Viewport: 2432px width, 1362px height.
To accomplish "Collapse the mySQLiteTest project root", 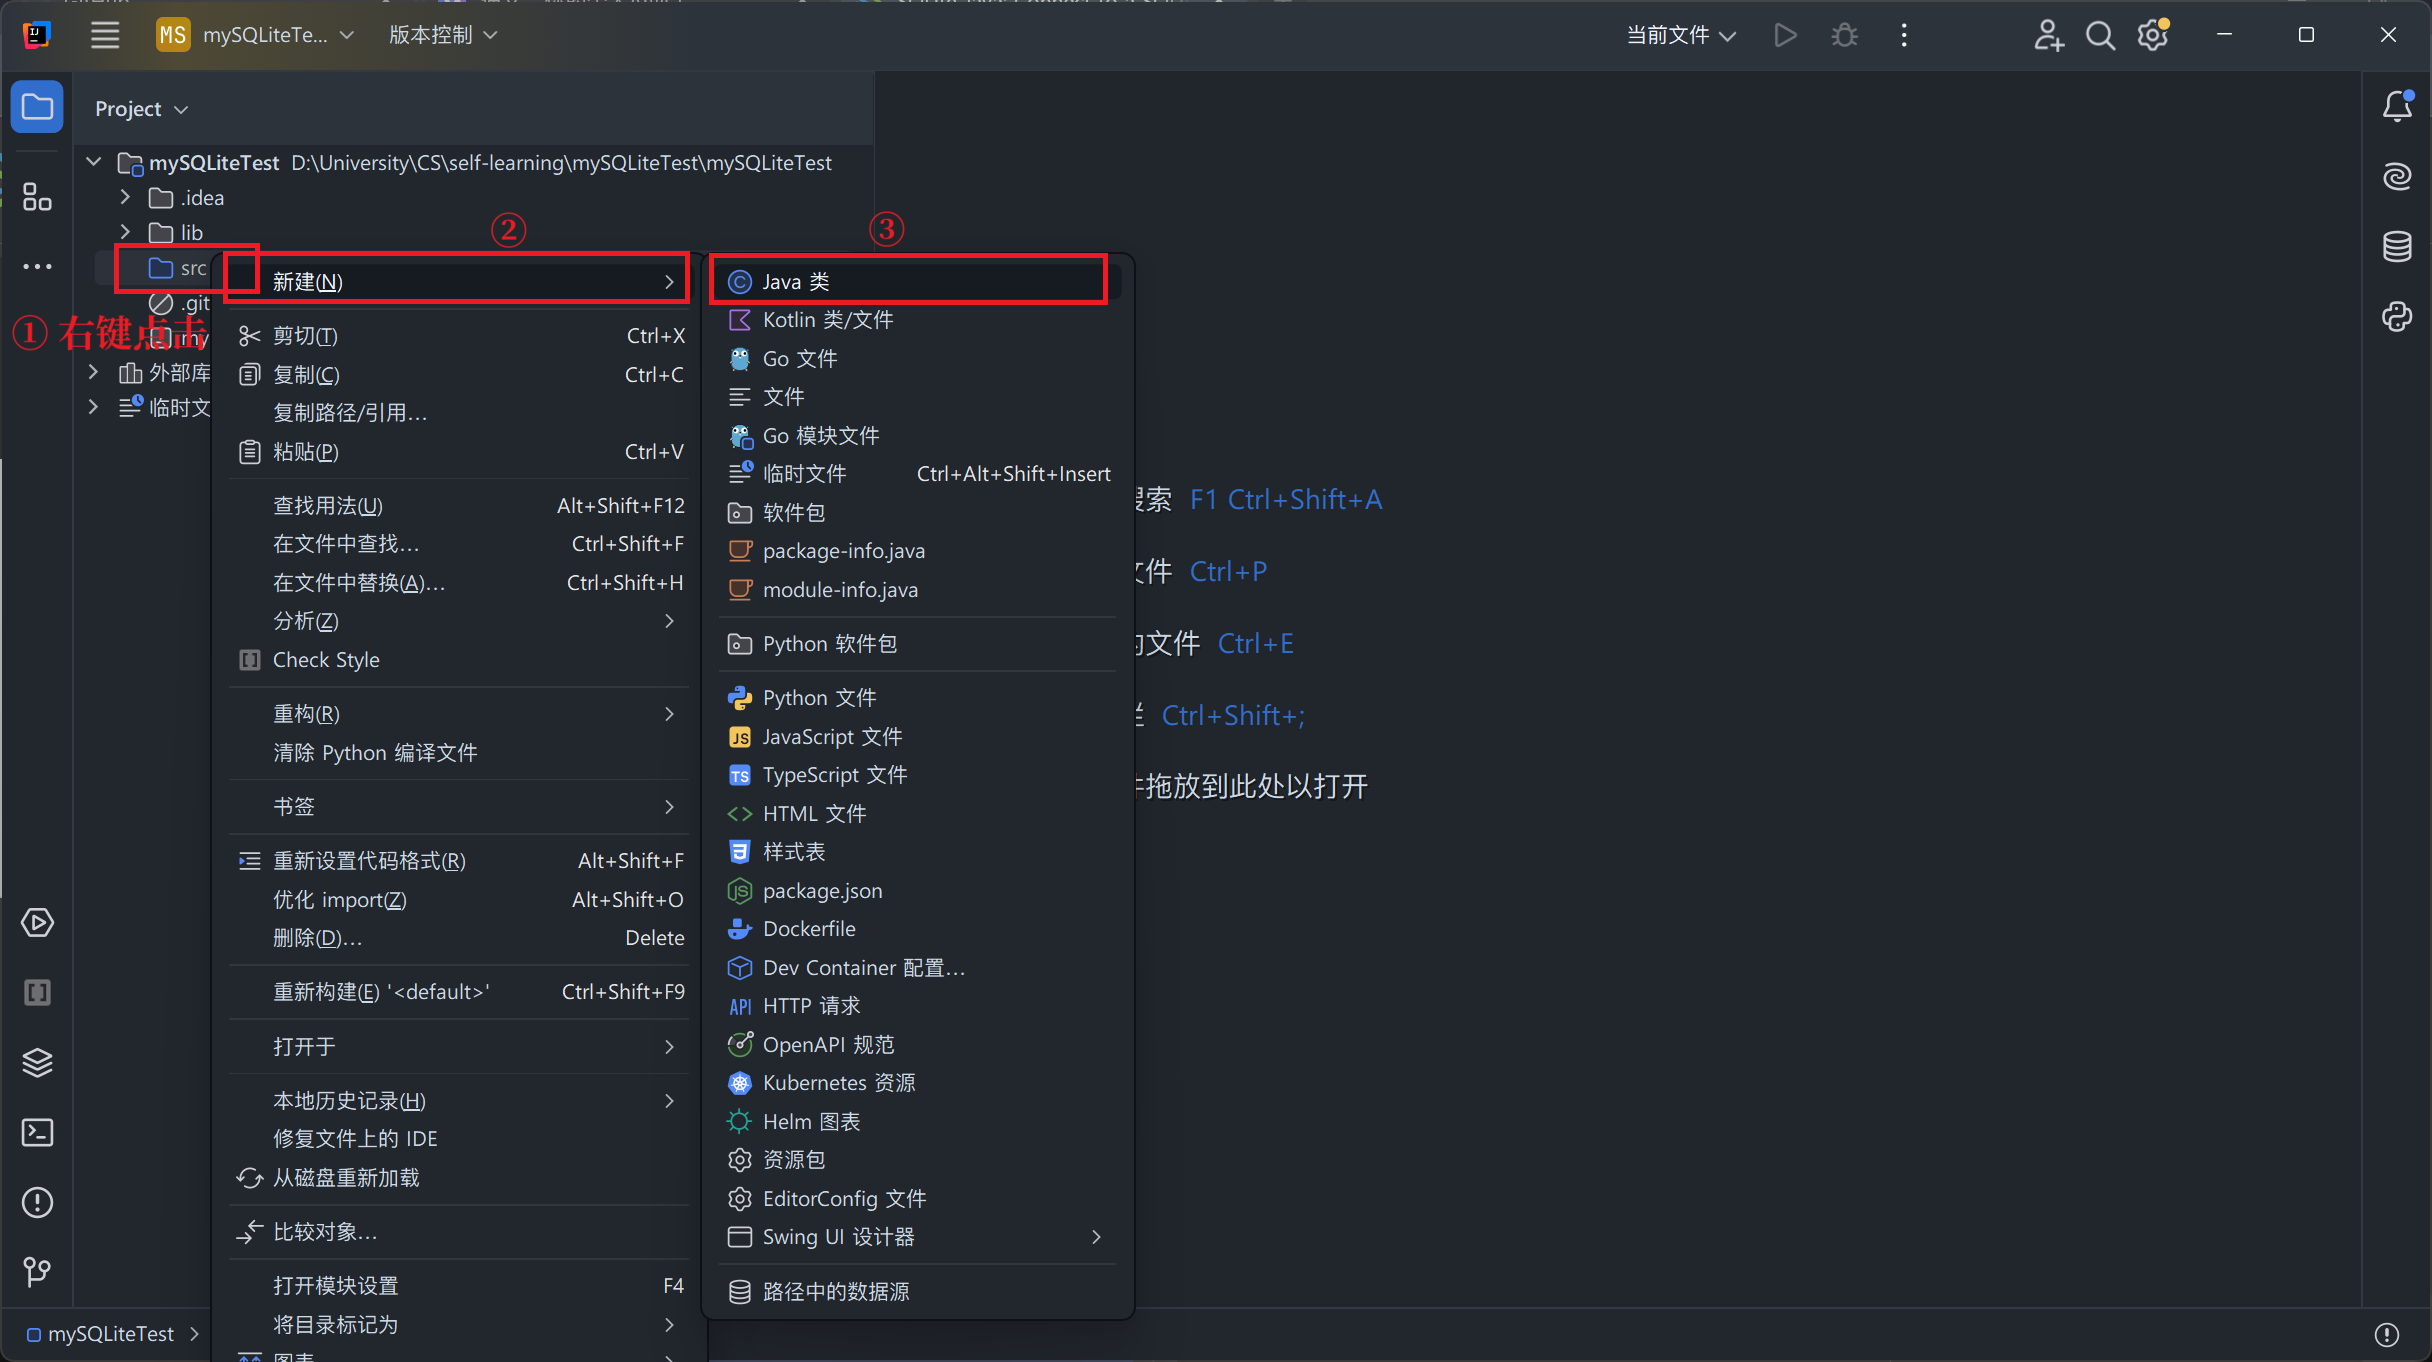I will point(94,162).
